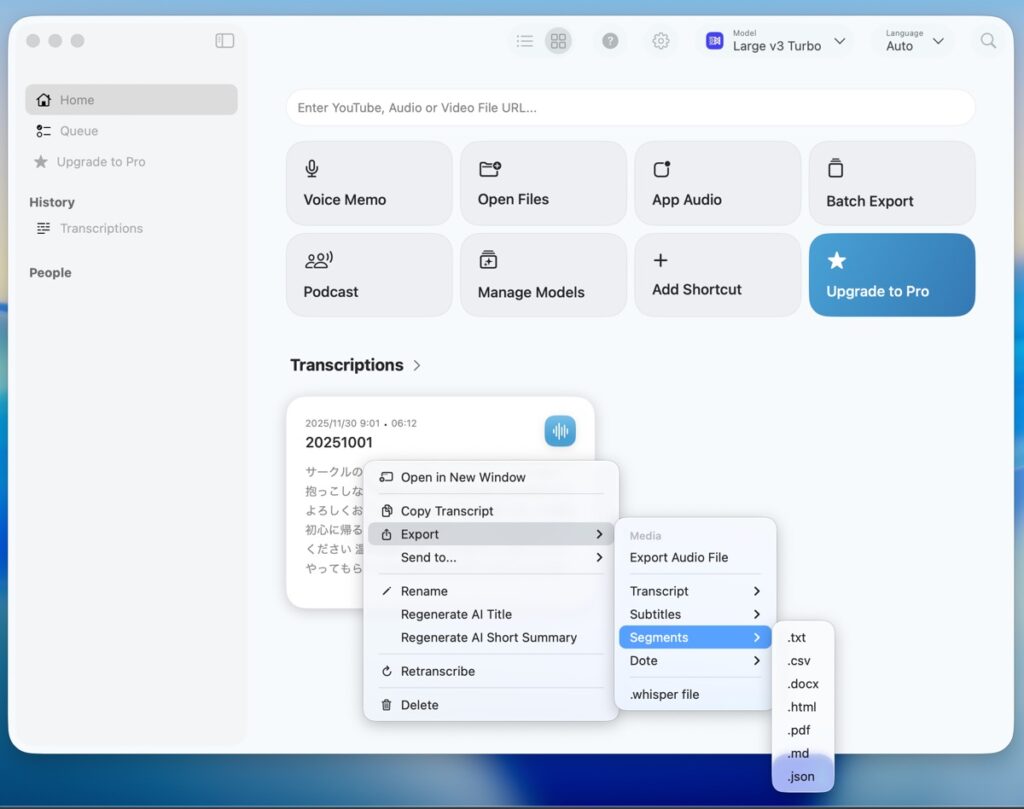
Task: Open the help question mark icon
Action: point(610,41)
